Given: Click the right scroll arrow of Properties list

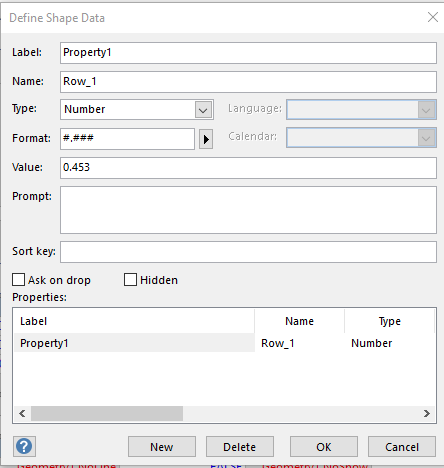Looking at the screenshot, I should pyautogui.click(x=427, y=413).
